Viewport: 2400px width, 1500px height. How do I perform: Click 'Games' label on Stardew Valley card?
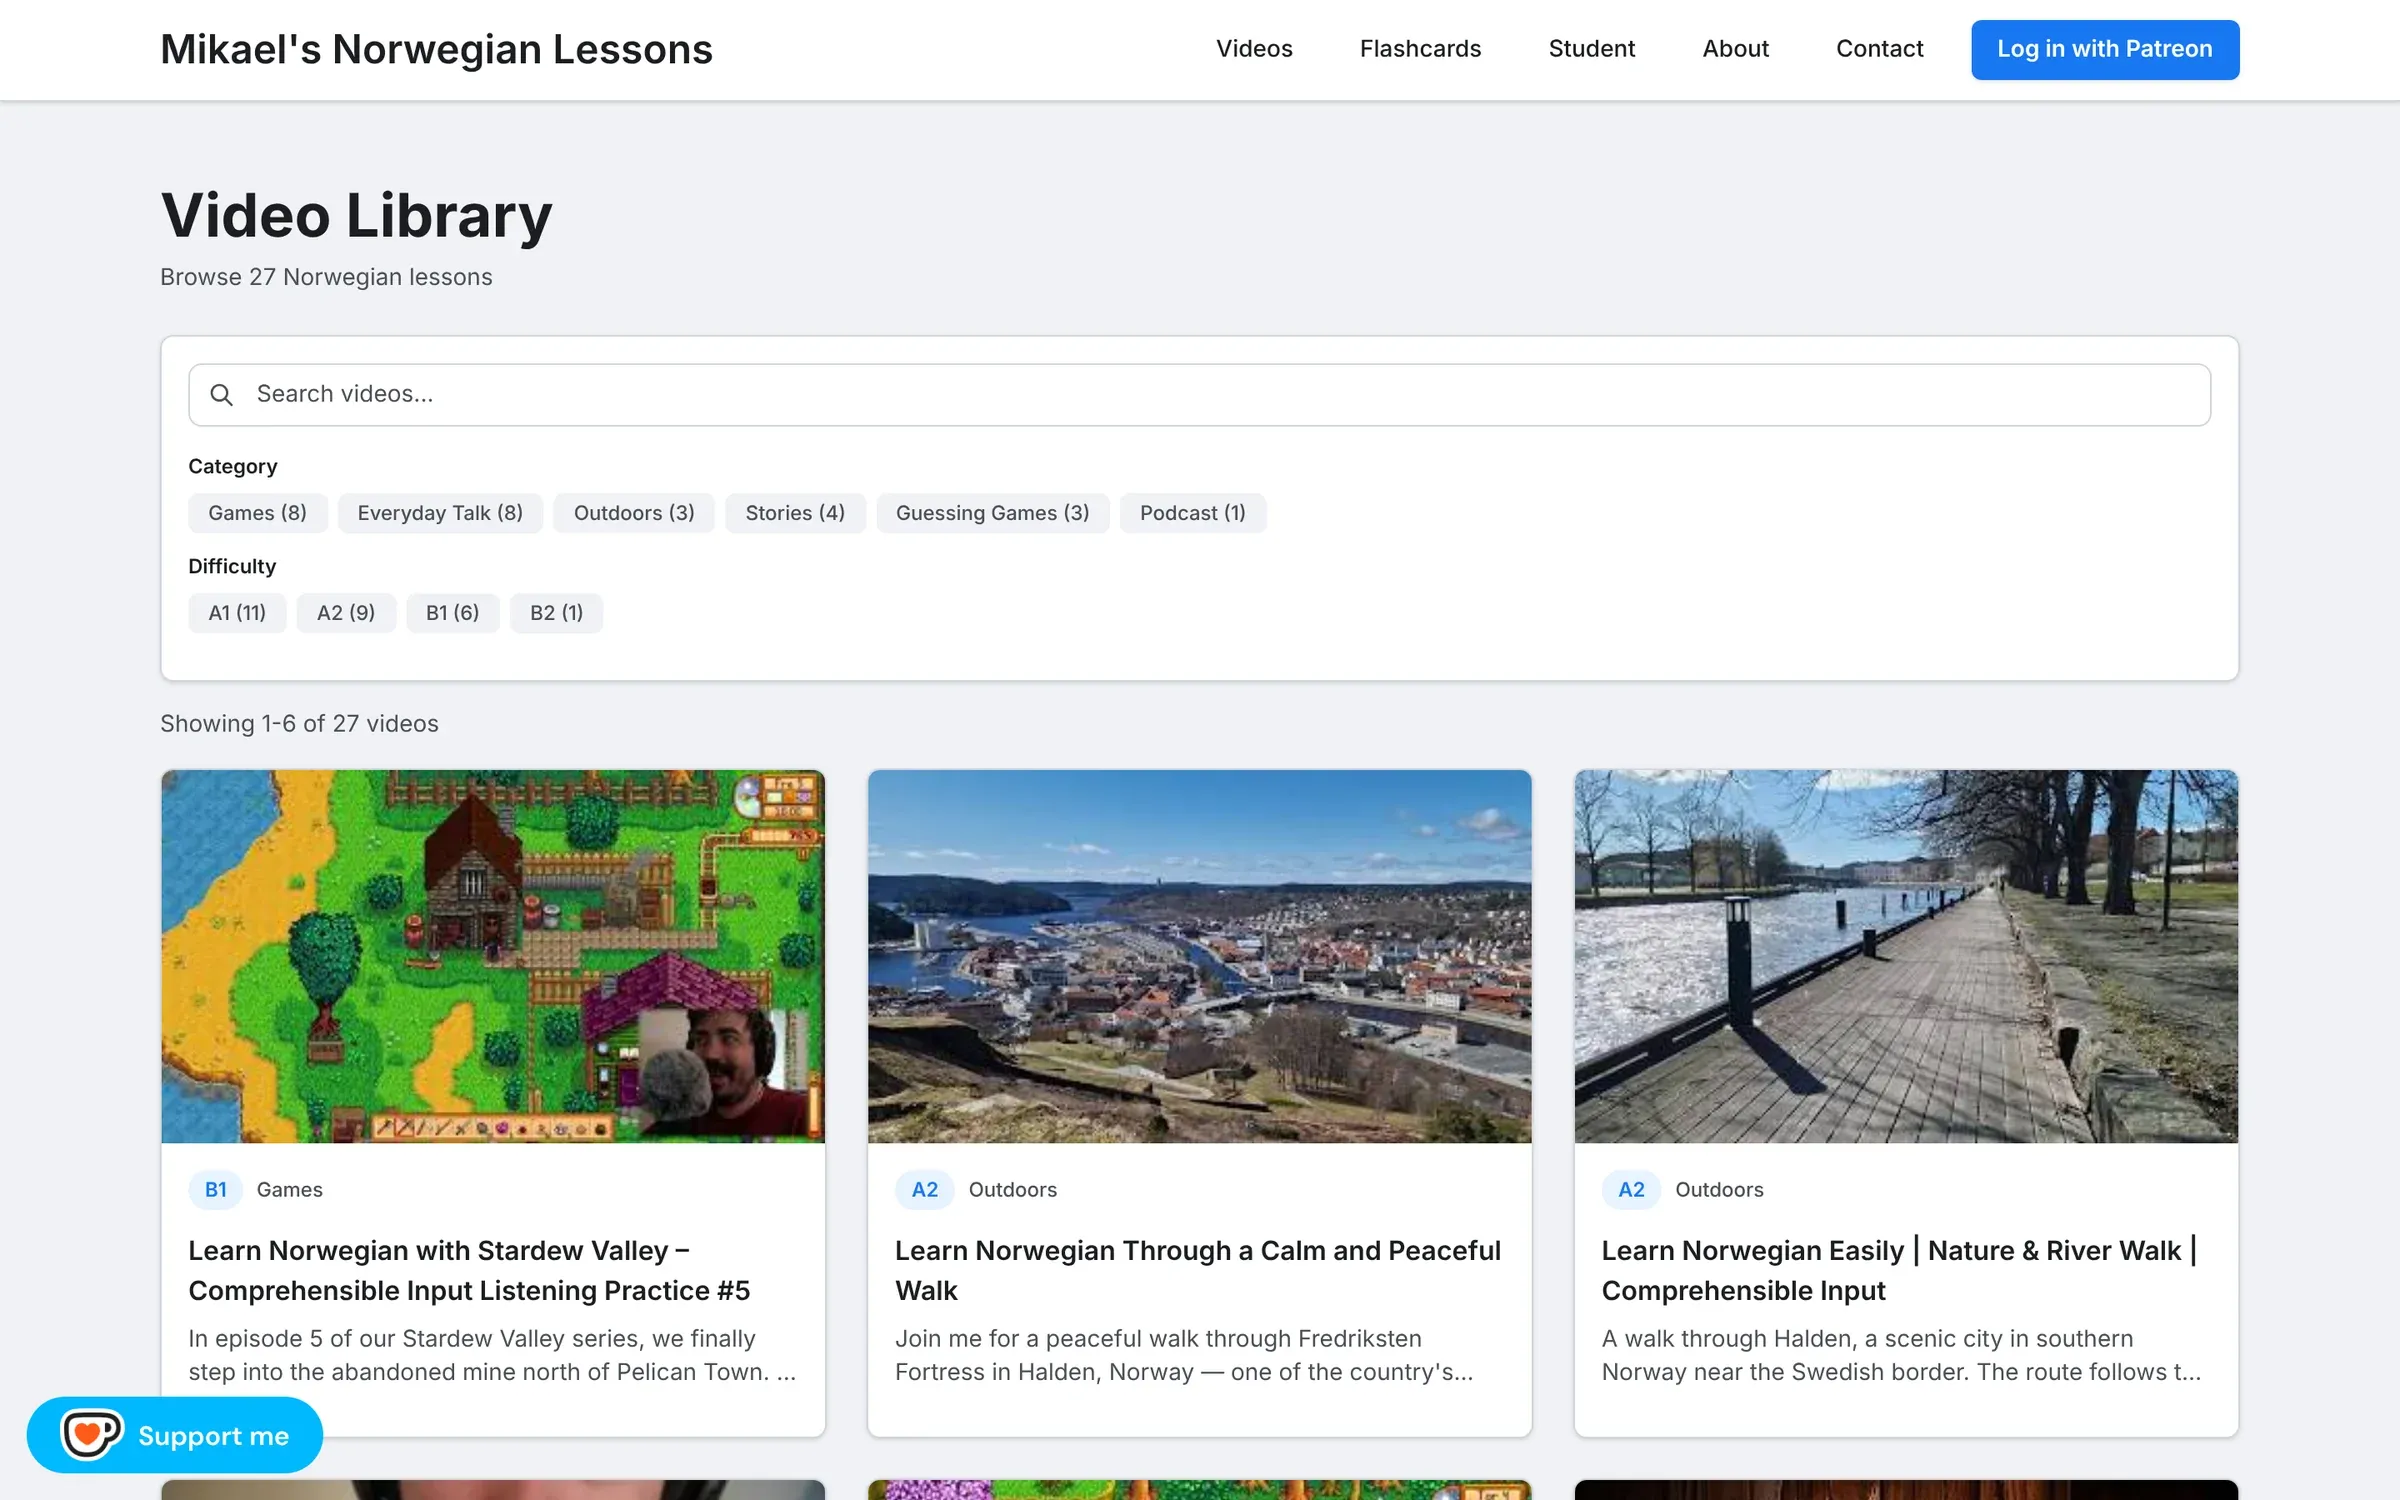290,1190
